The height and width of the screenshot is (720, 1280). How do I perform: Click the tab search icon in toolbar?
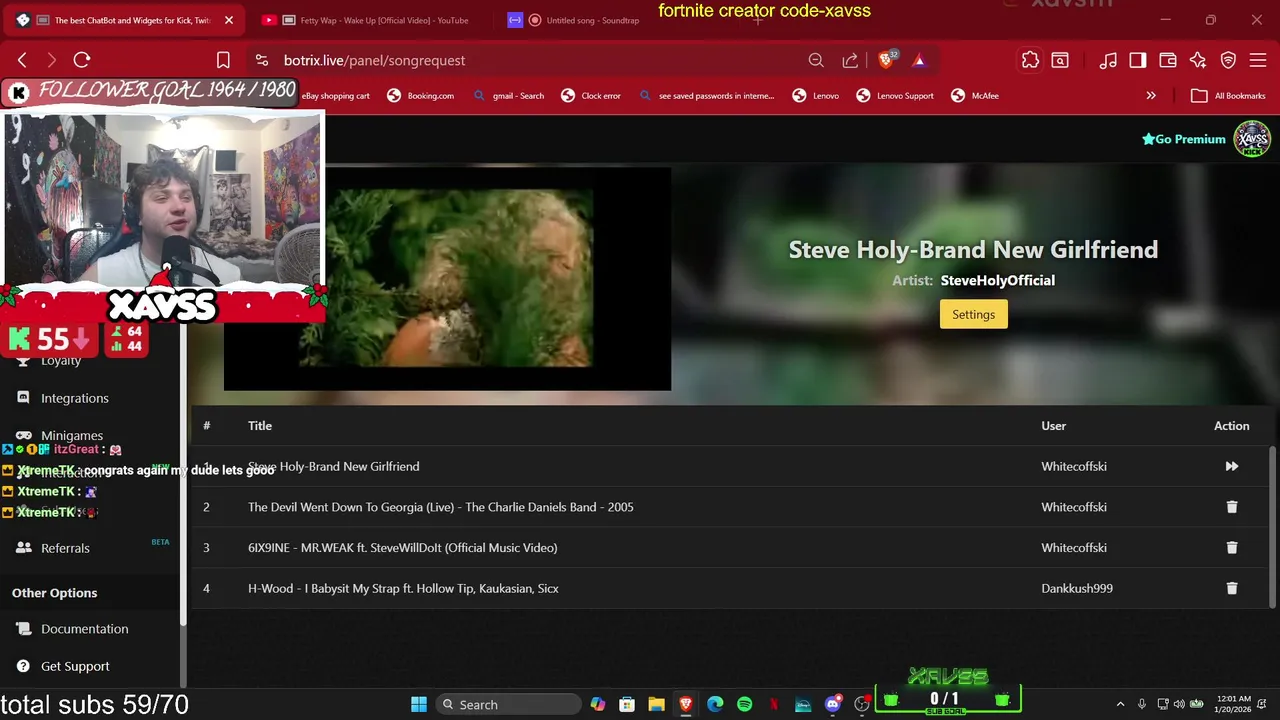[1060, 60]
